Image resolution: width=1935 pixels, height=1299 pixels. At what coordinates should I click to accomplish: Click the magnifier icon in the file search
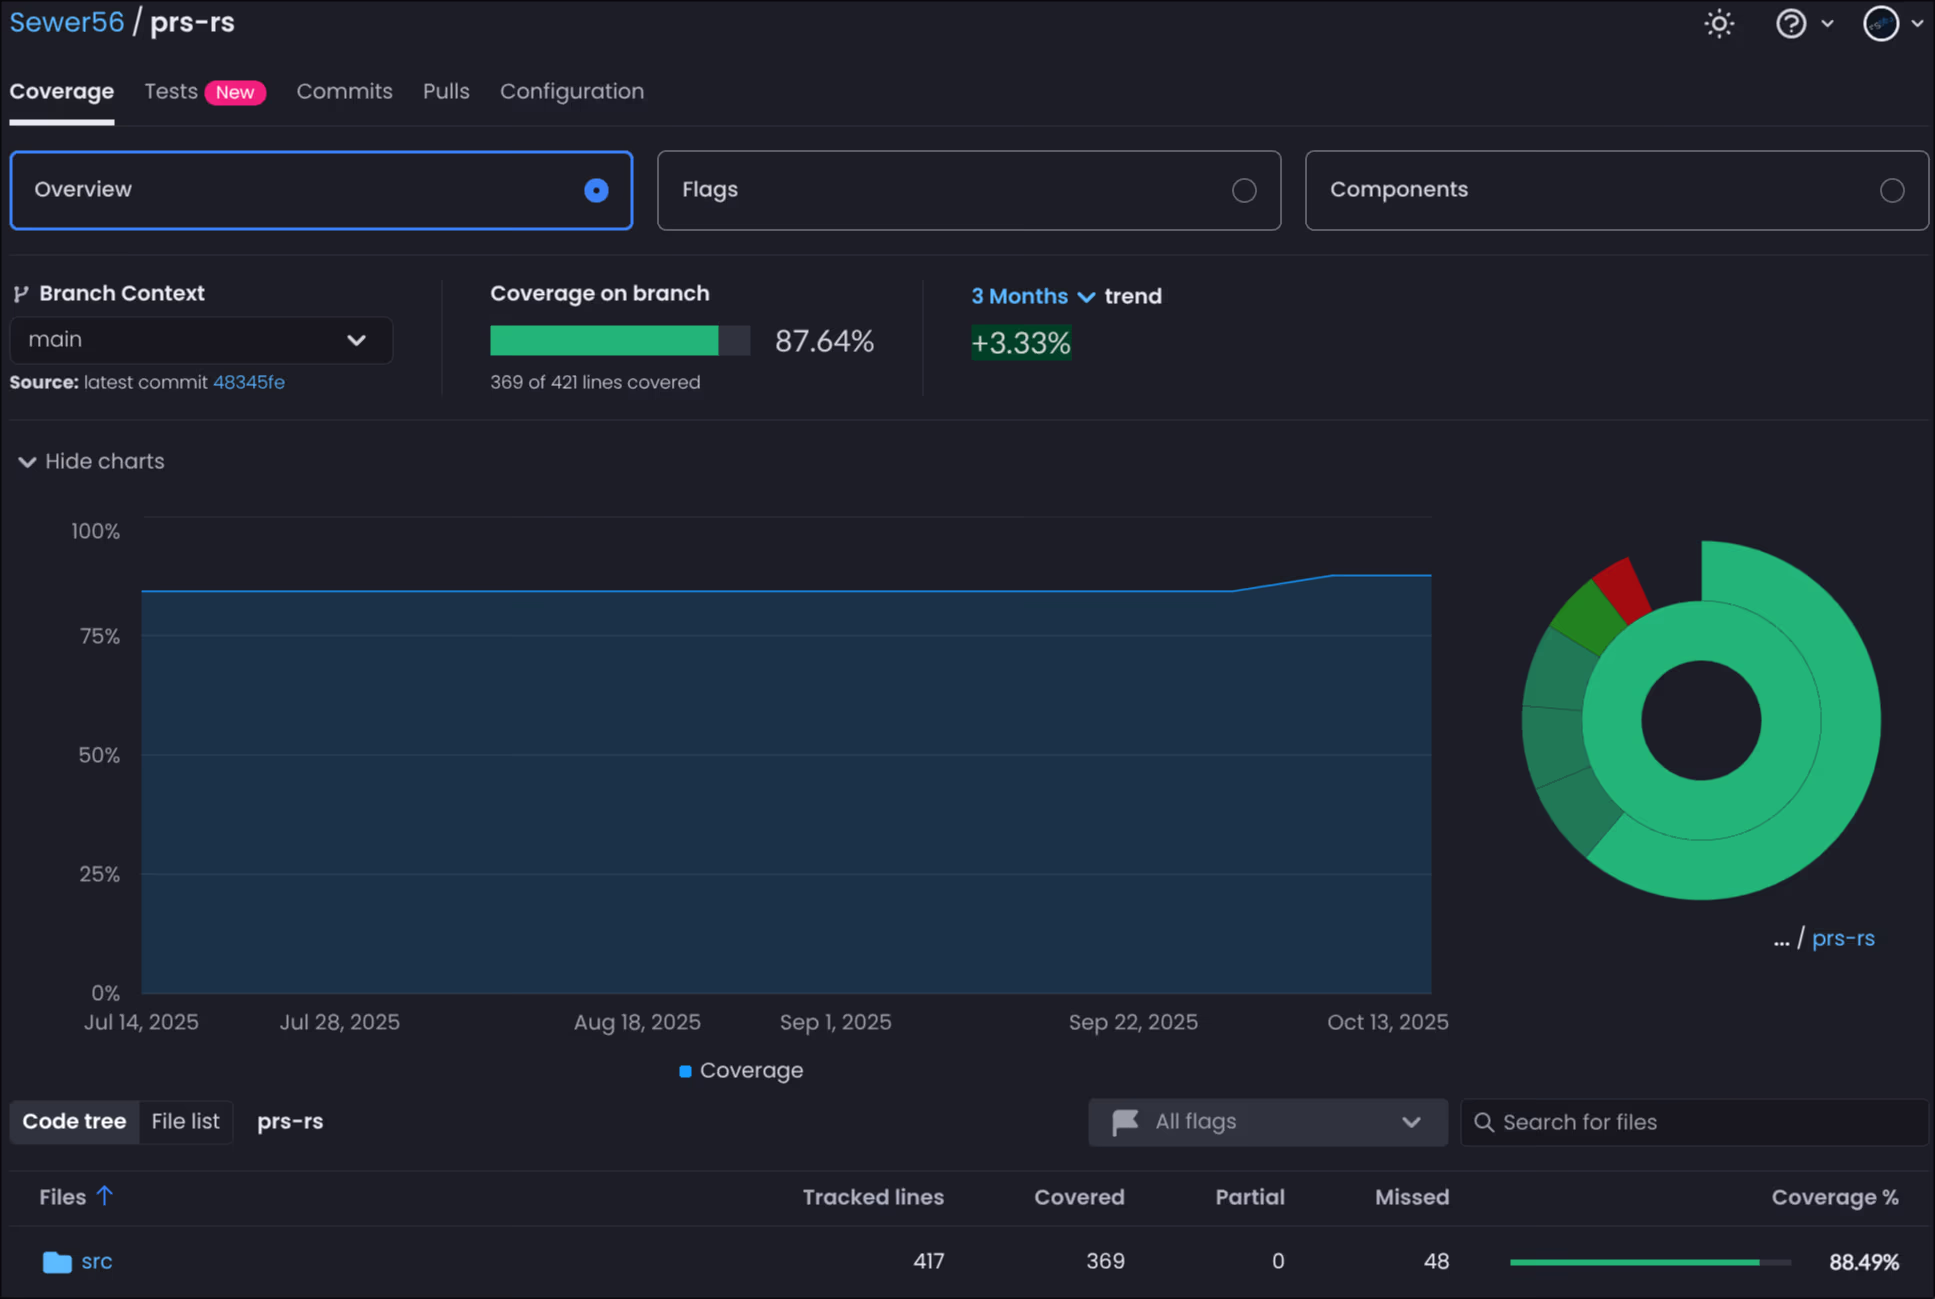pyautogui.click(x=1484, y=1122)
